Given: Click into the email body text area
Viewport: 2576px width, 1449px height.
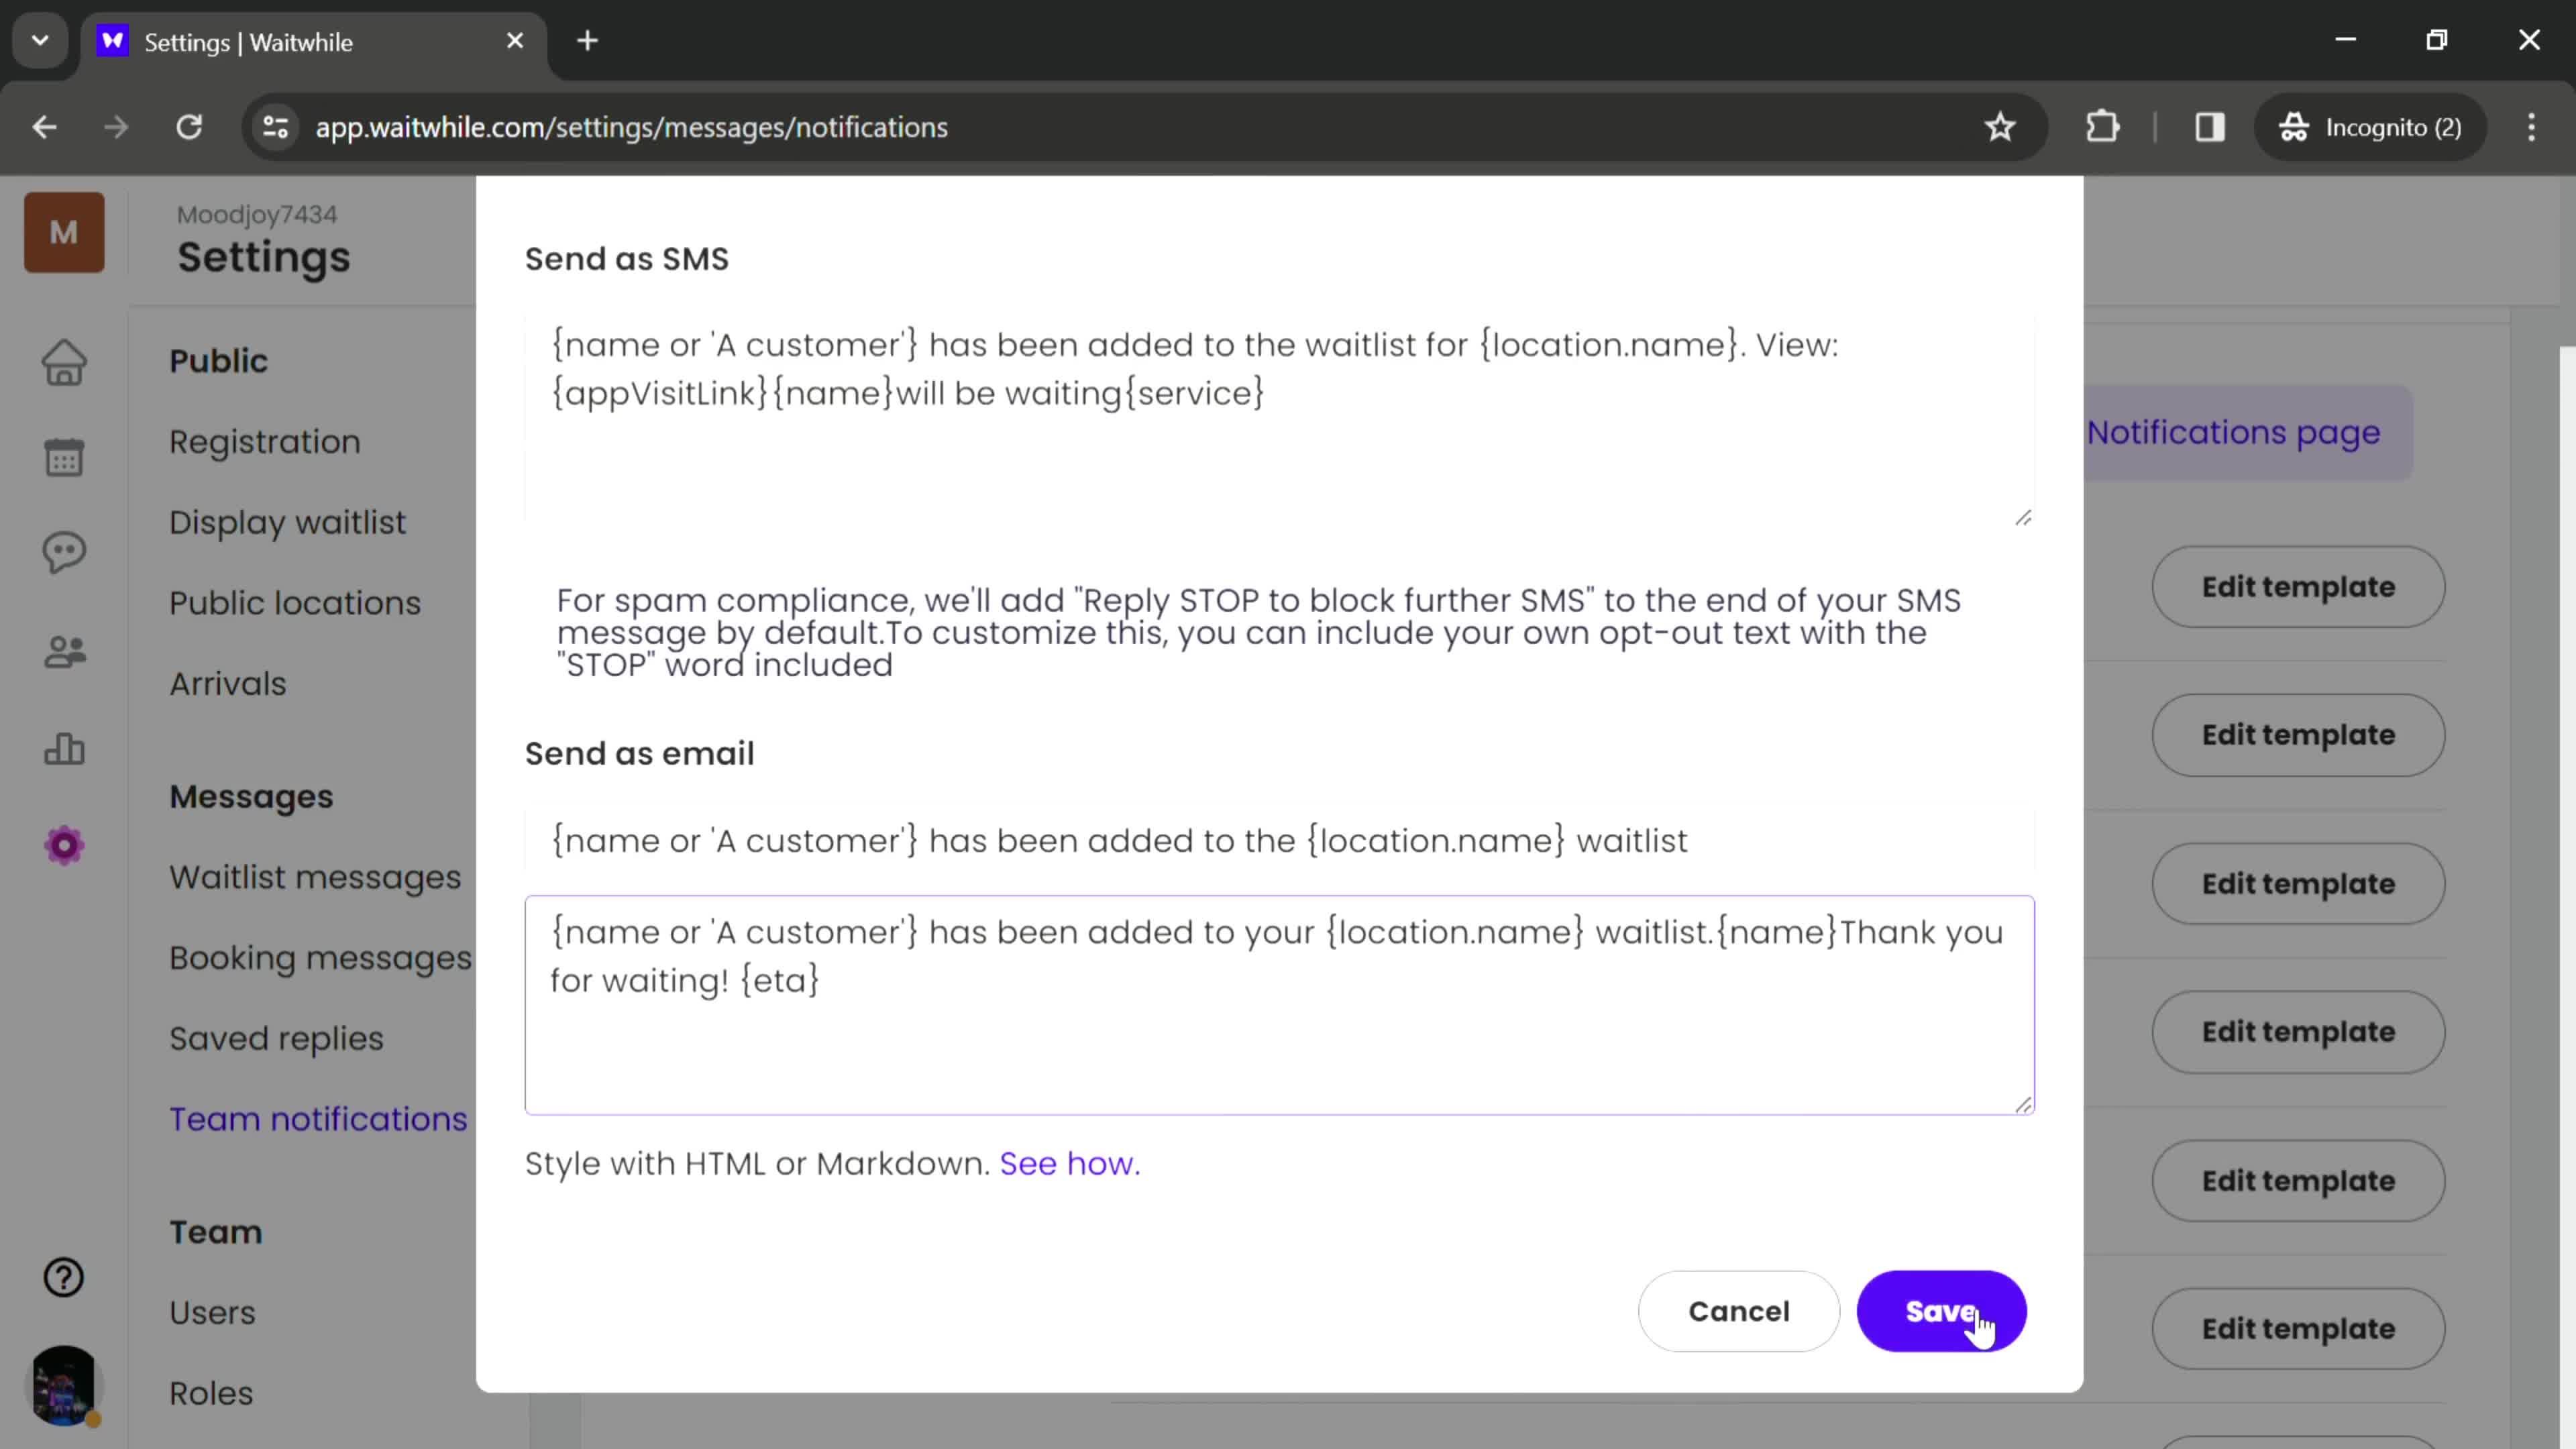Looking at the screenshot, I should (1279, 1005).
